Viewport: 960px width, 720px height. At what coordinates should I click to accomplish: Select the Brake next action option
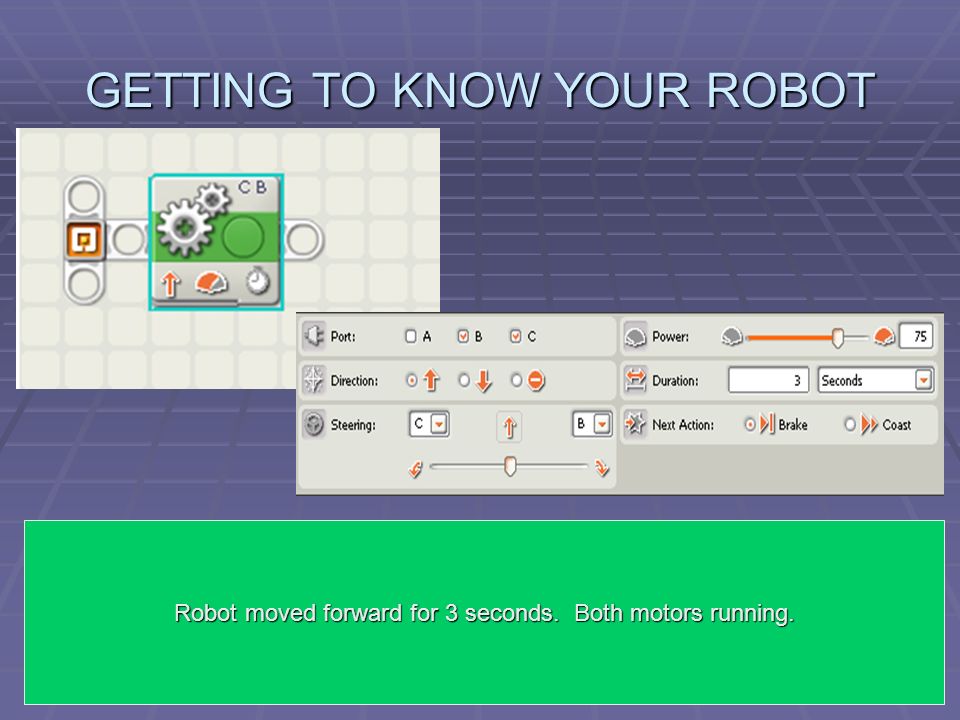point(750,424)
